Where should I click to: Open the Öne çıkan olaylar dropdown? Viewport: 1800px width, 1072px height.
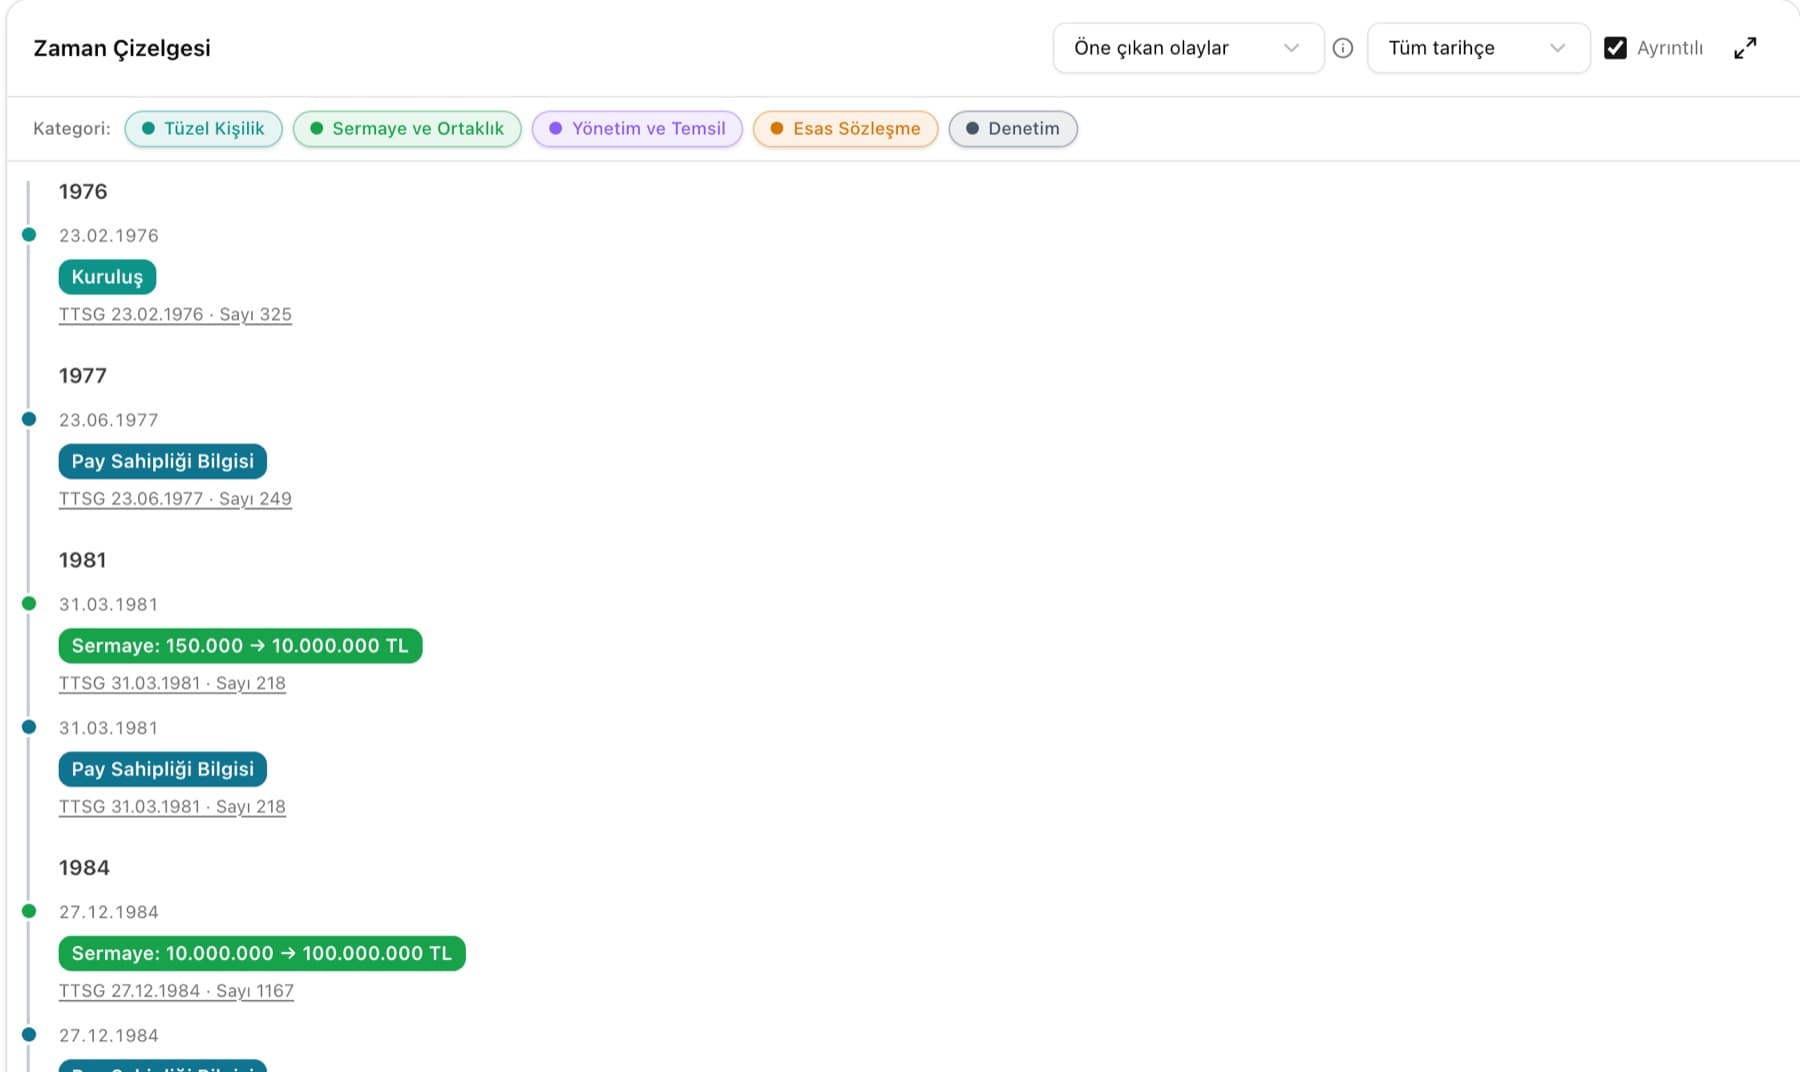1188,48
